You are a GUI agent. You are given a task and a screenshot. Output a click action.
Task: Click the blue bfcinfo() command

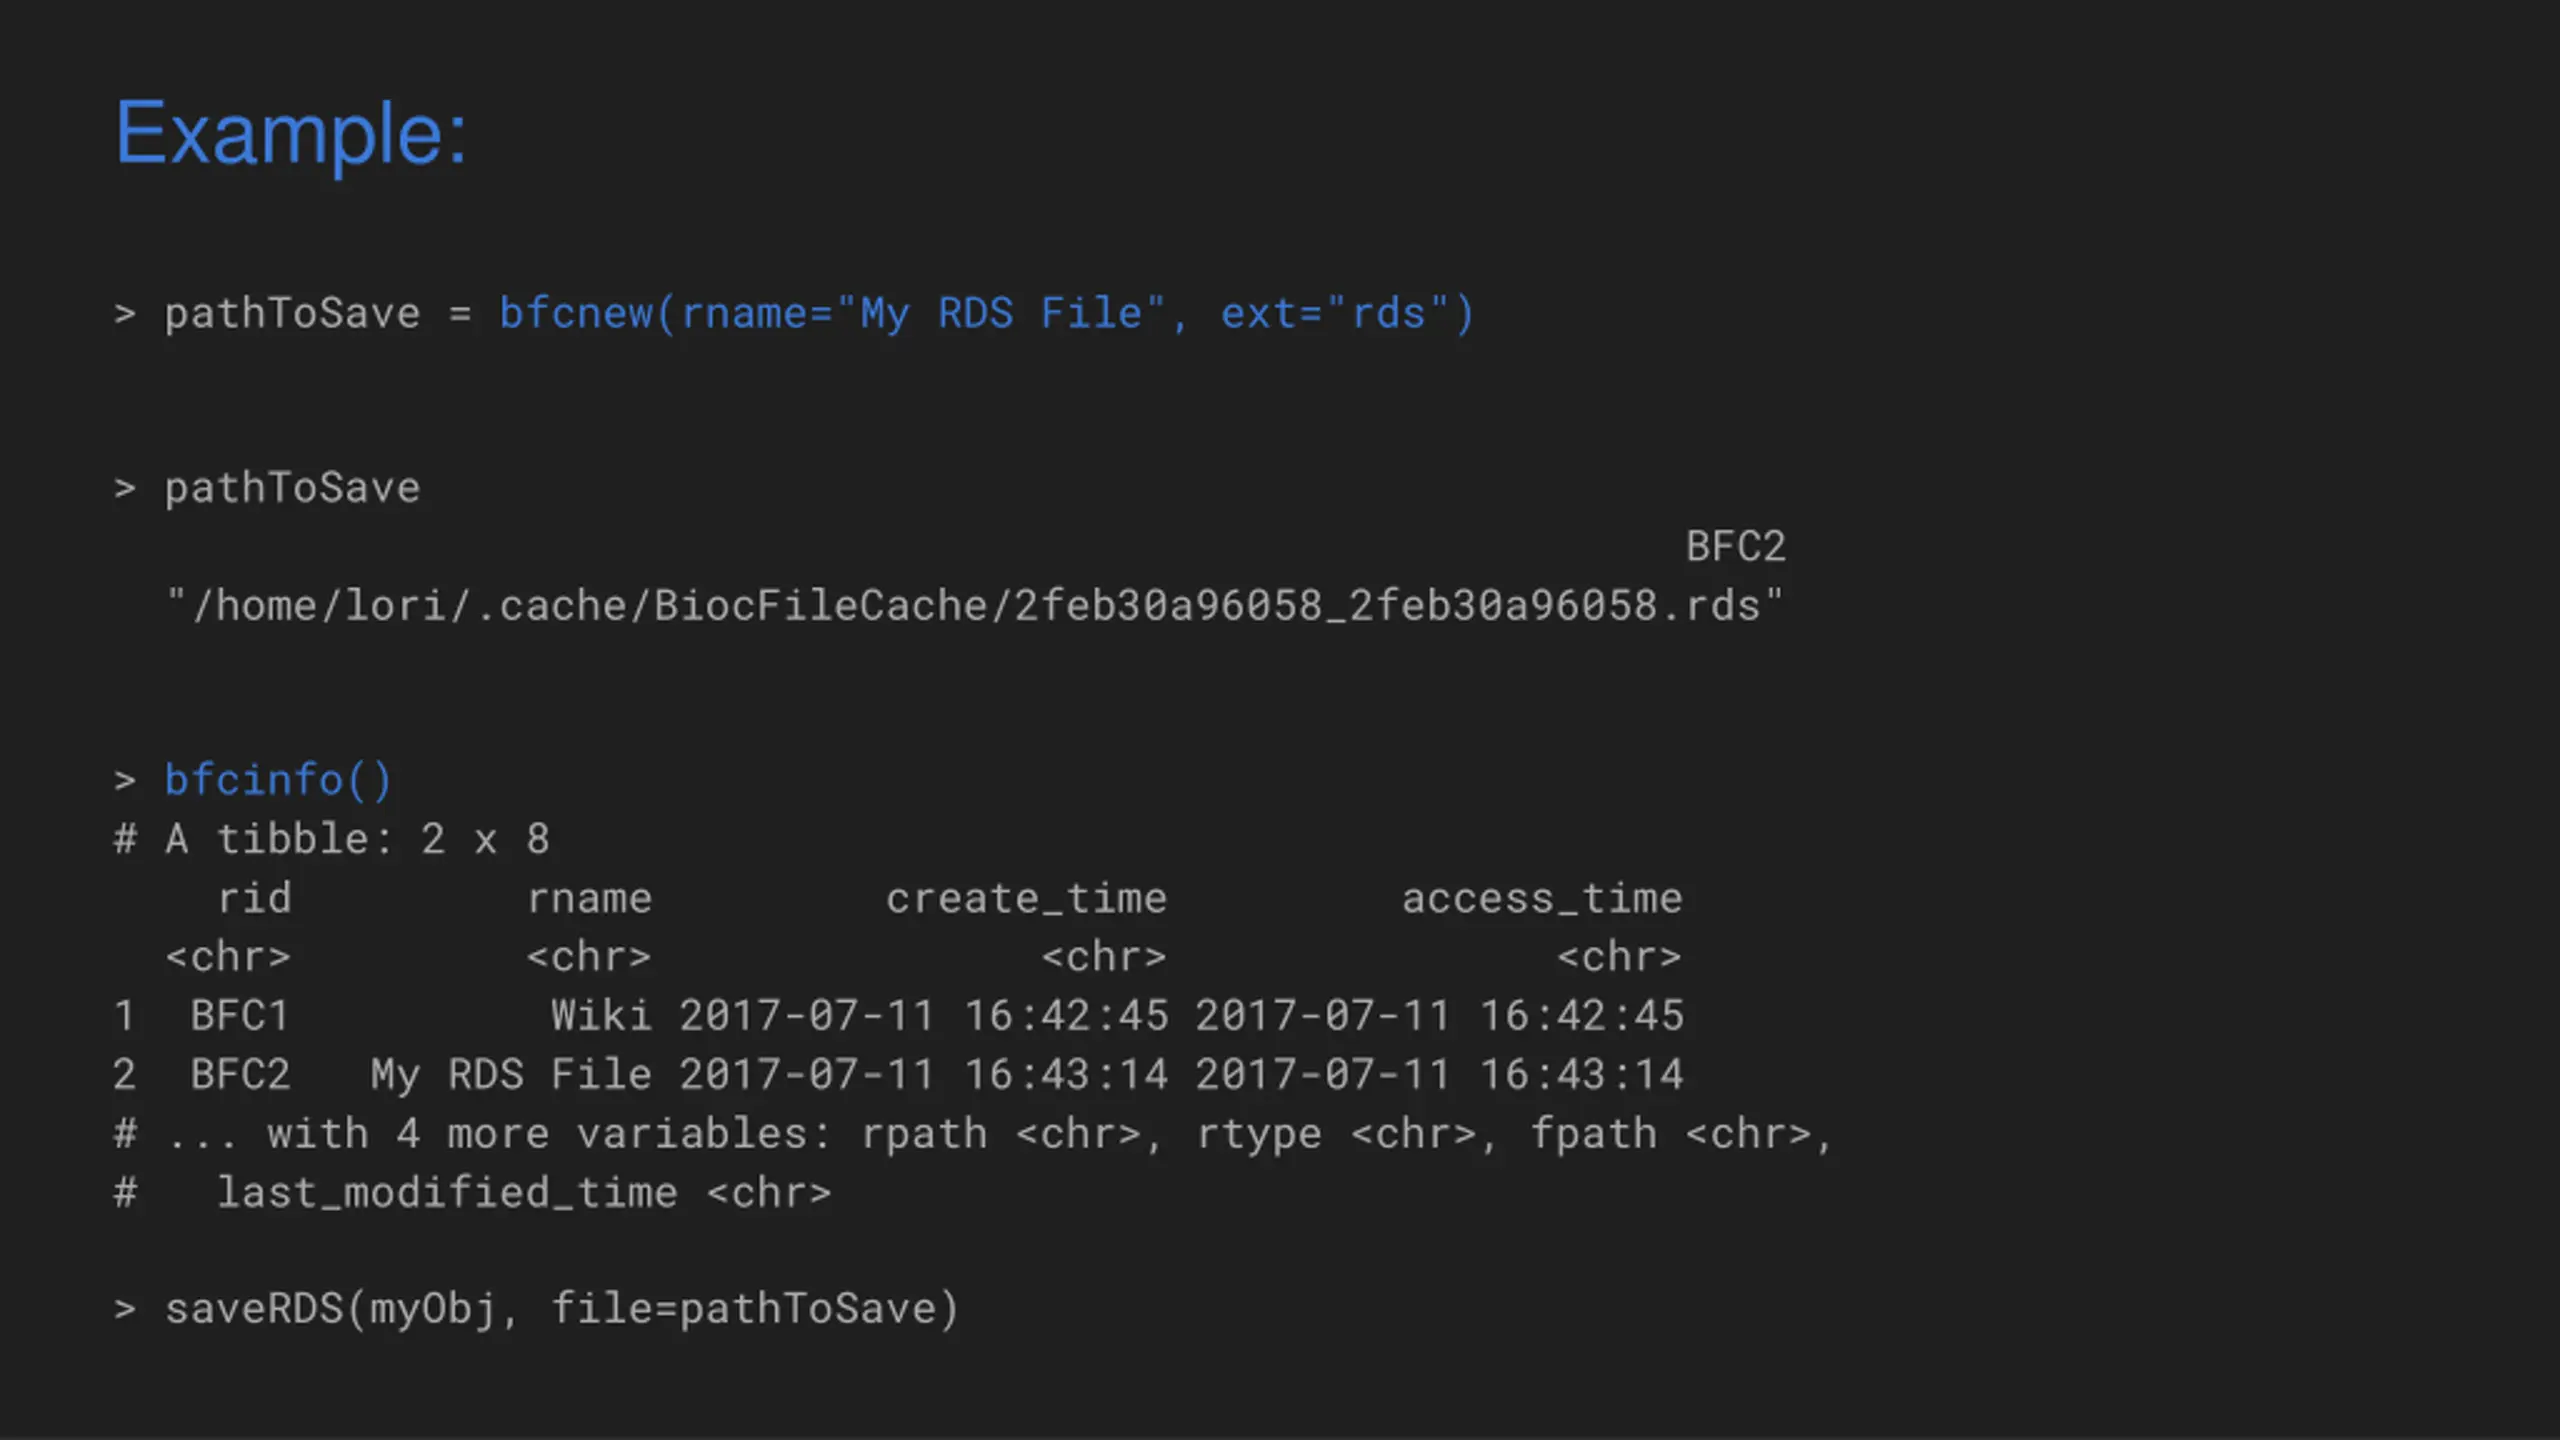coord(278,780)
